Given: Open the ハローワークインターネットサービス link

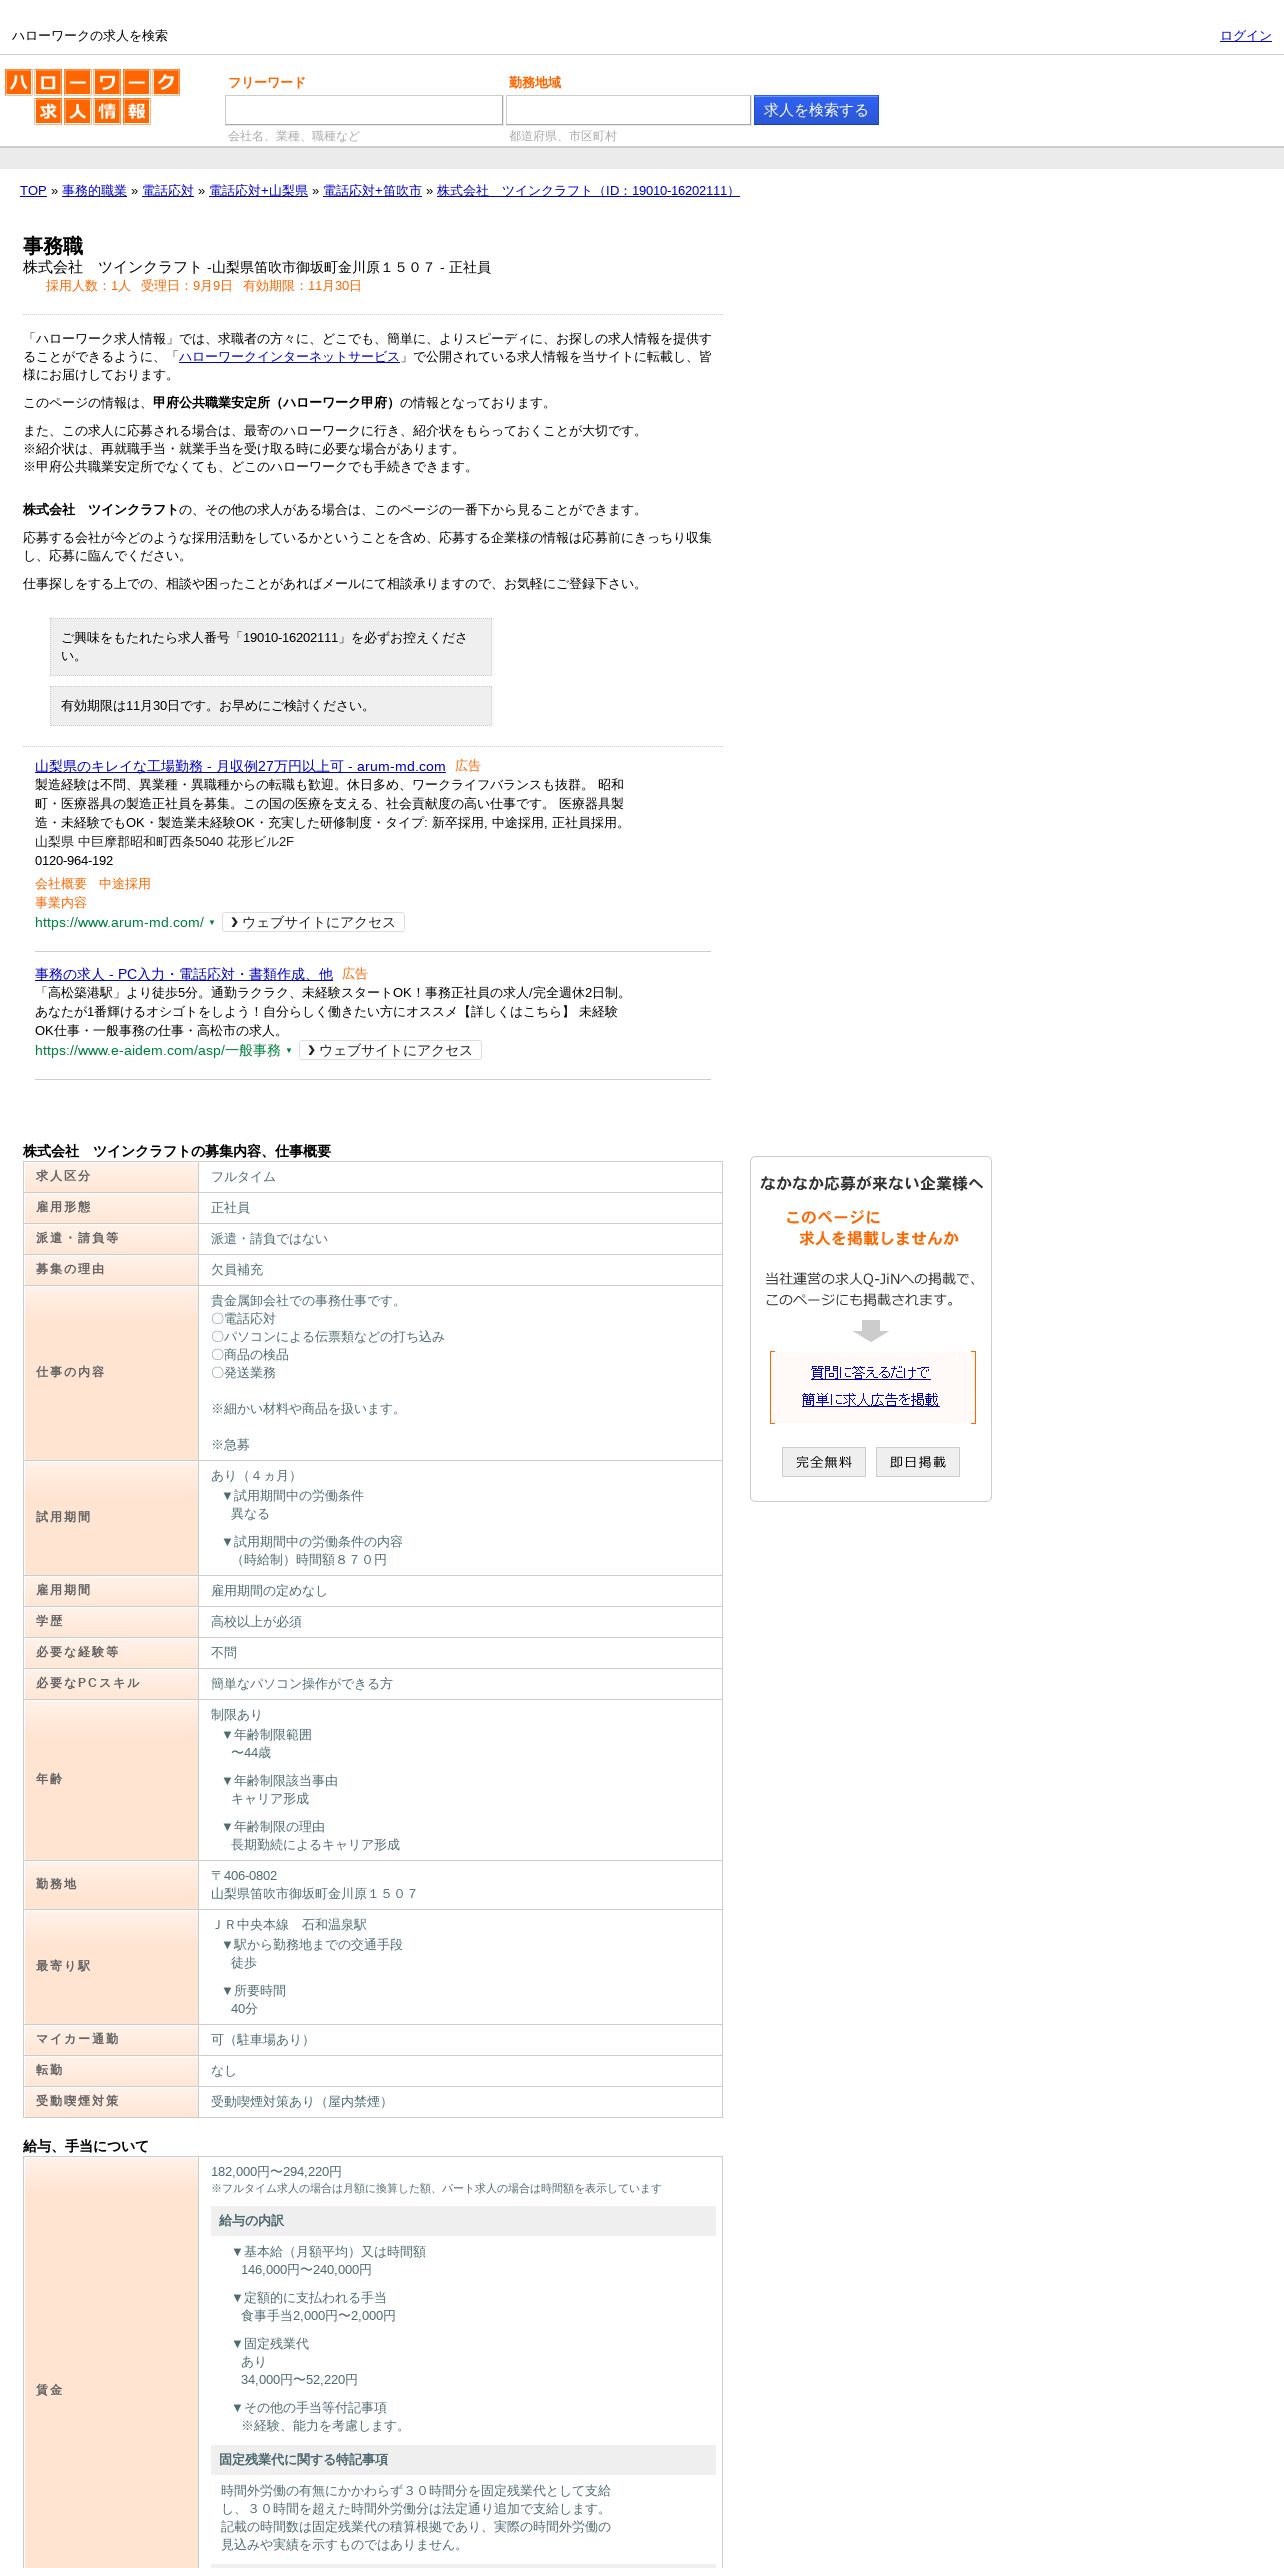Looking at the screenshot, I should pos(289,357).
